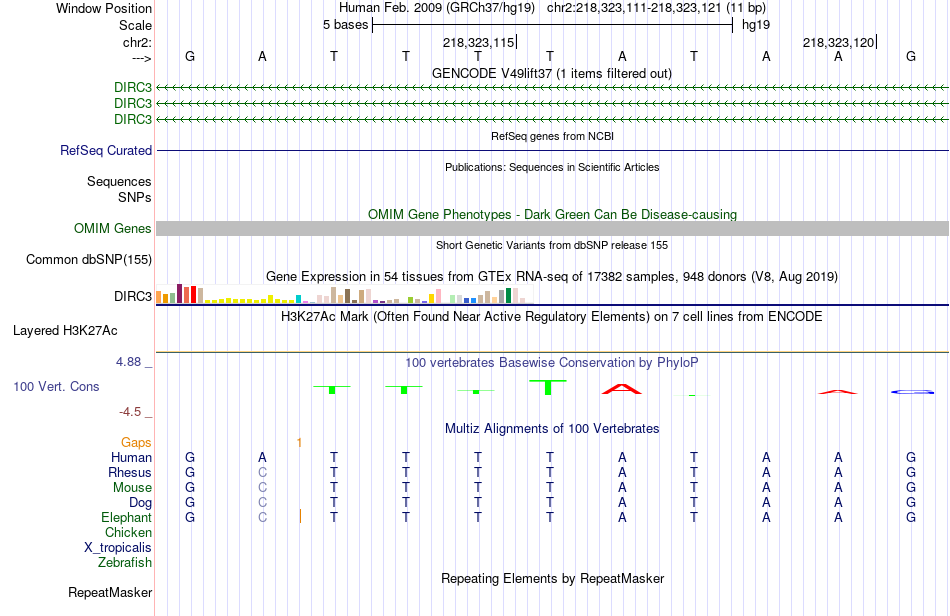Click the Common dbSNP(155) track label

[x=89, y=259]
